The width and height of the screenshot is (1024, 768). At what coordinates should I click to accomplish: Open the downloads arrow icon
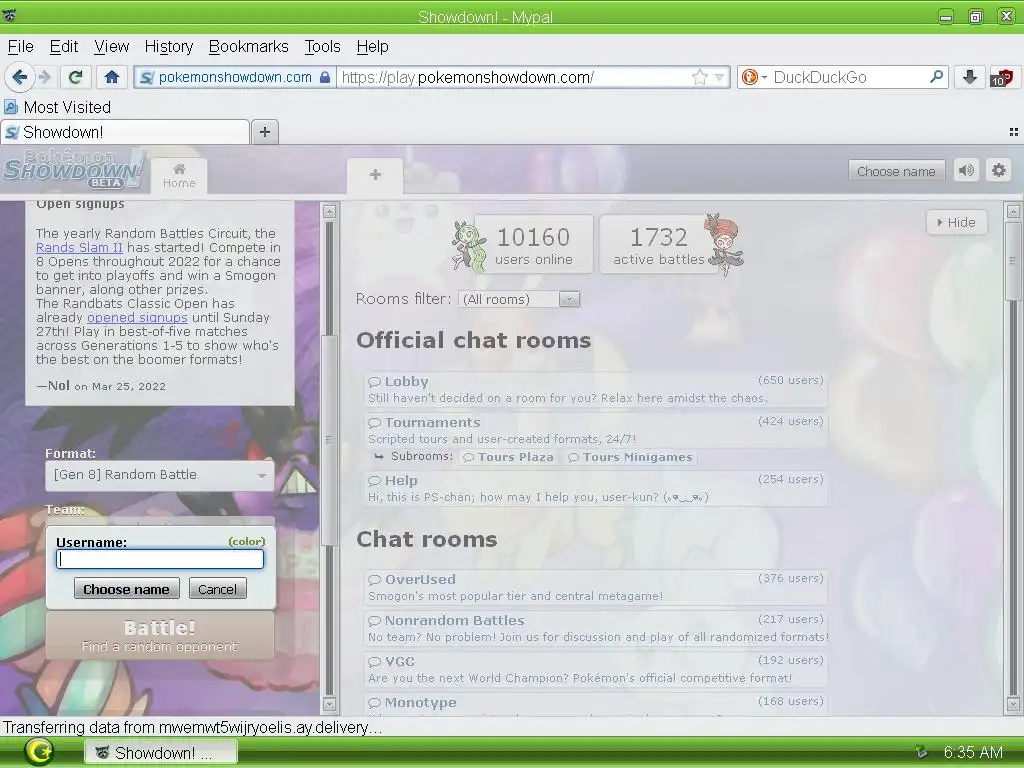[x=970, y=77]
